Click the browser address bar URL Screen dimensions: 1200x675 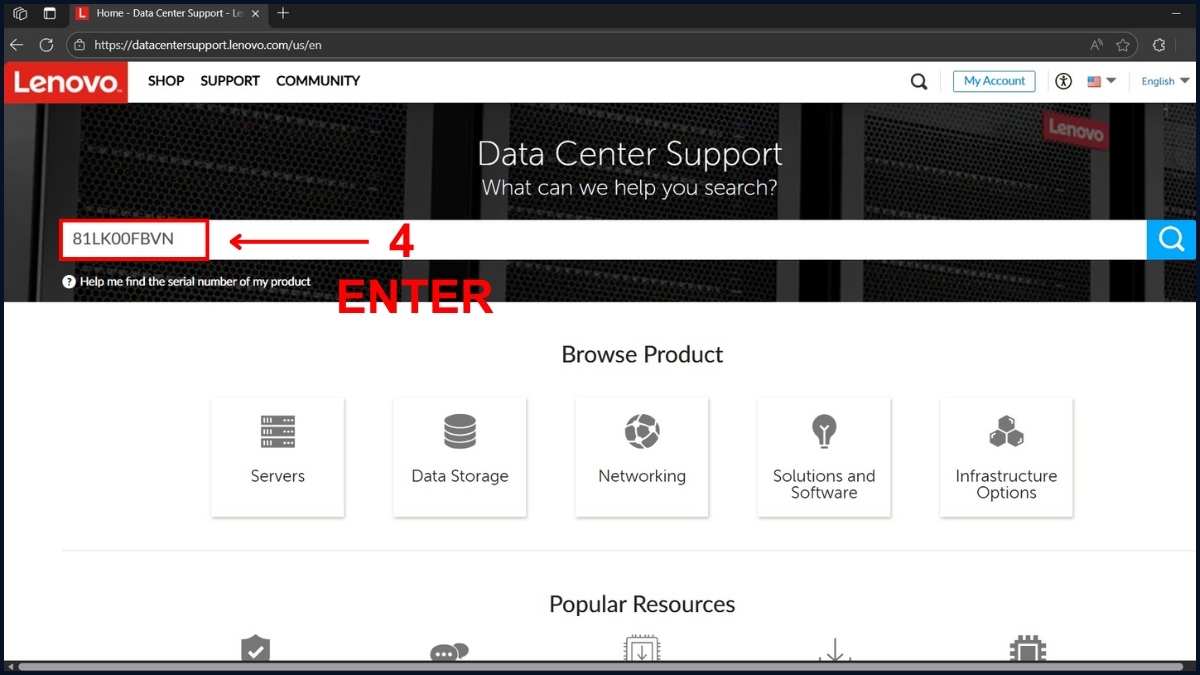coord(207,45)
